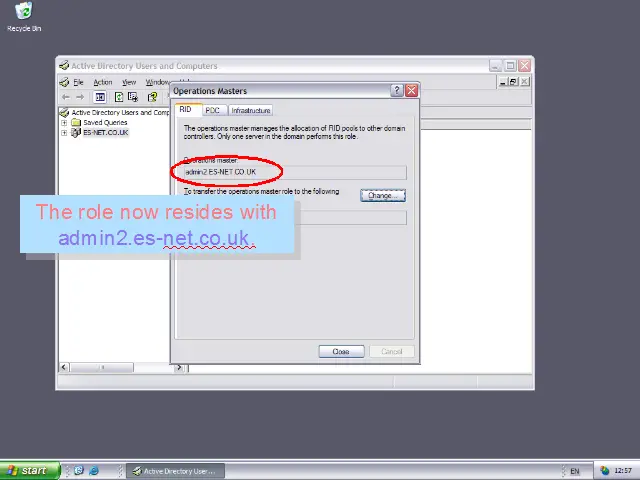This screenshot has width=640, height=480.
Task: Toggle the Show/Hide Console Tree icon
Action: coord(100,97)
